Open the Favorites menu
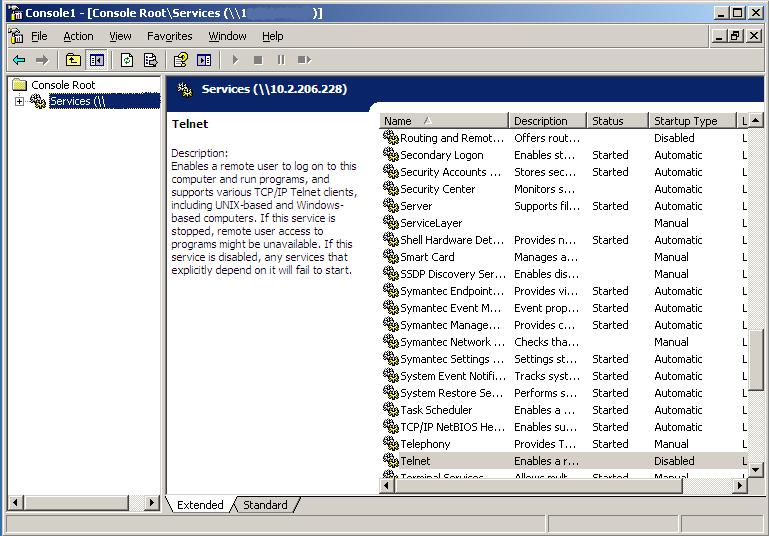The image size is (769, 536). (x=170, y=36)
